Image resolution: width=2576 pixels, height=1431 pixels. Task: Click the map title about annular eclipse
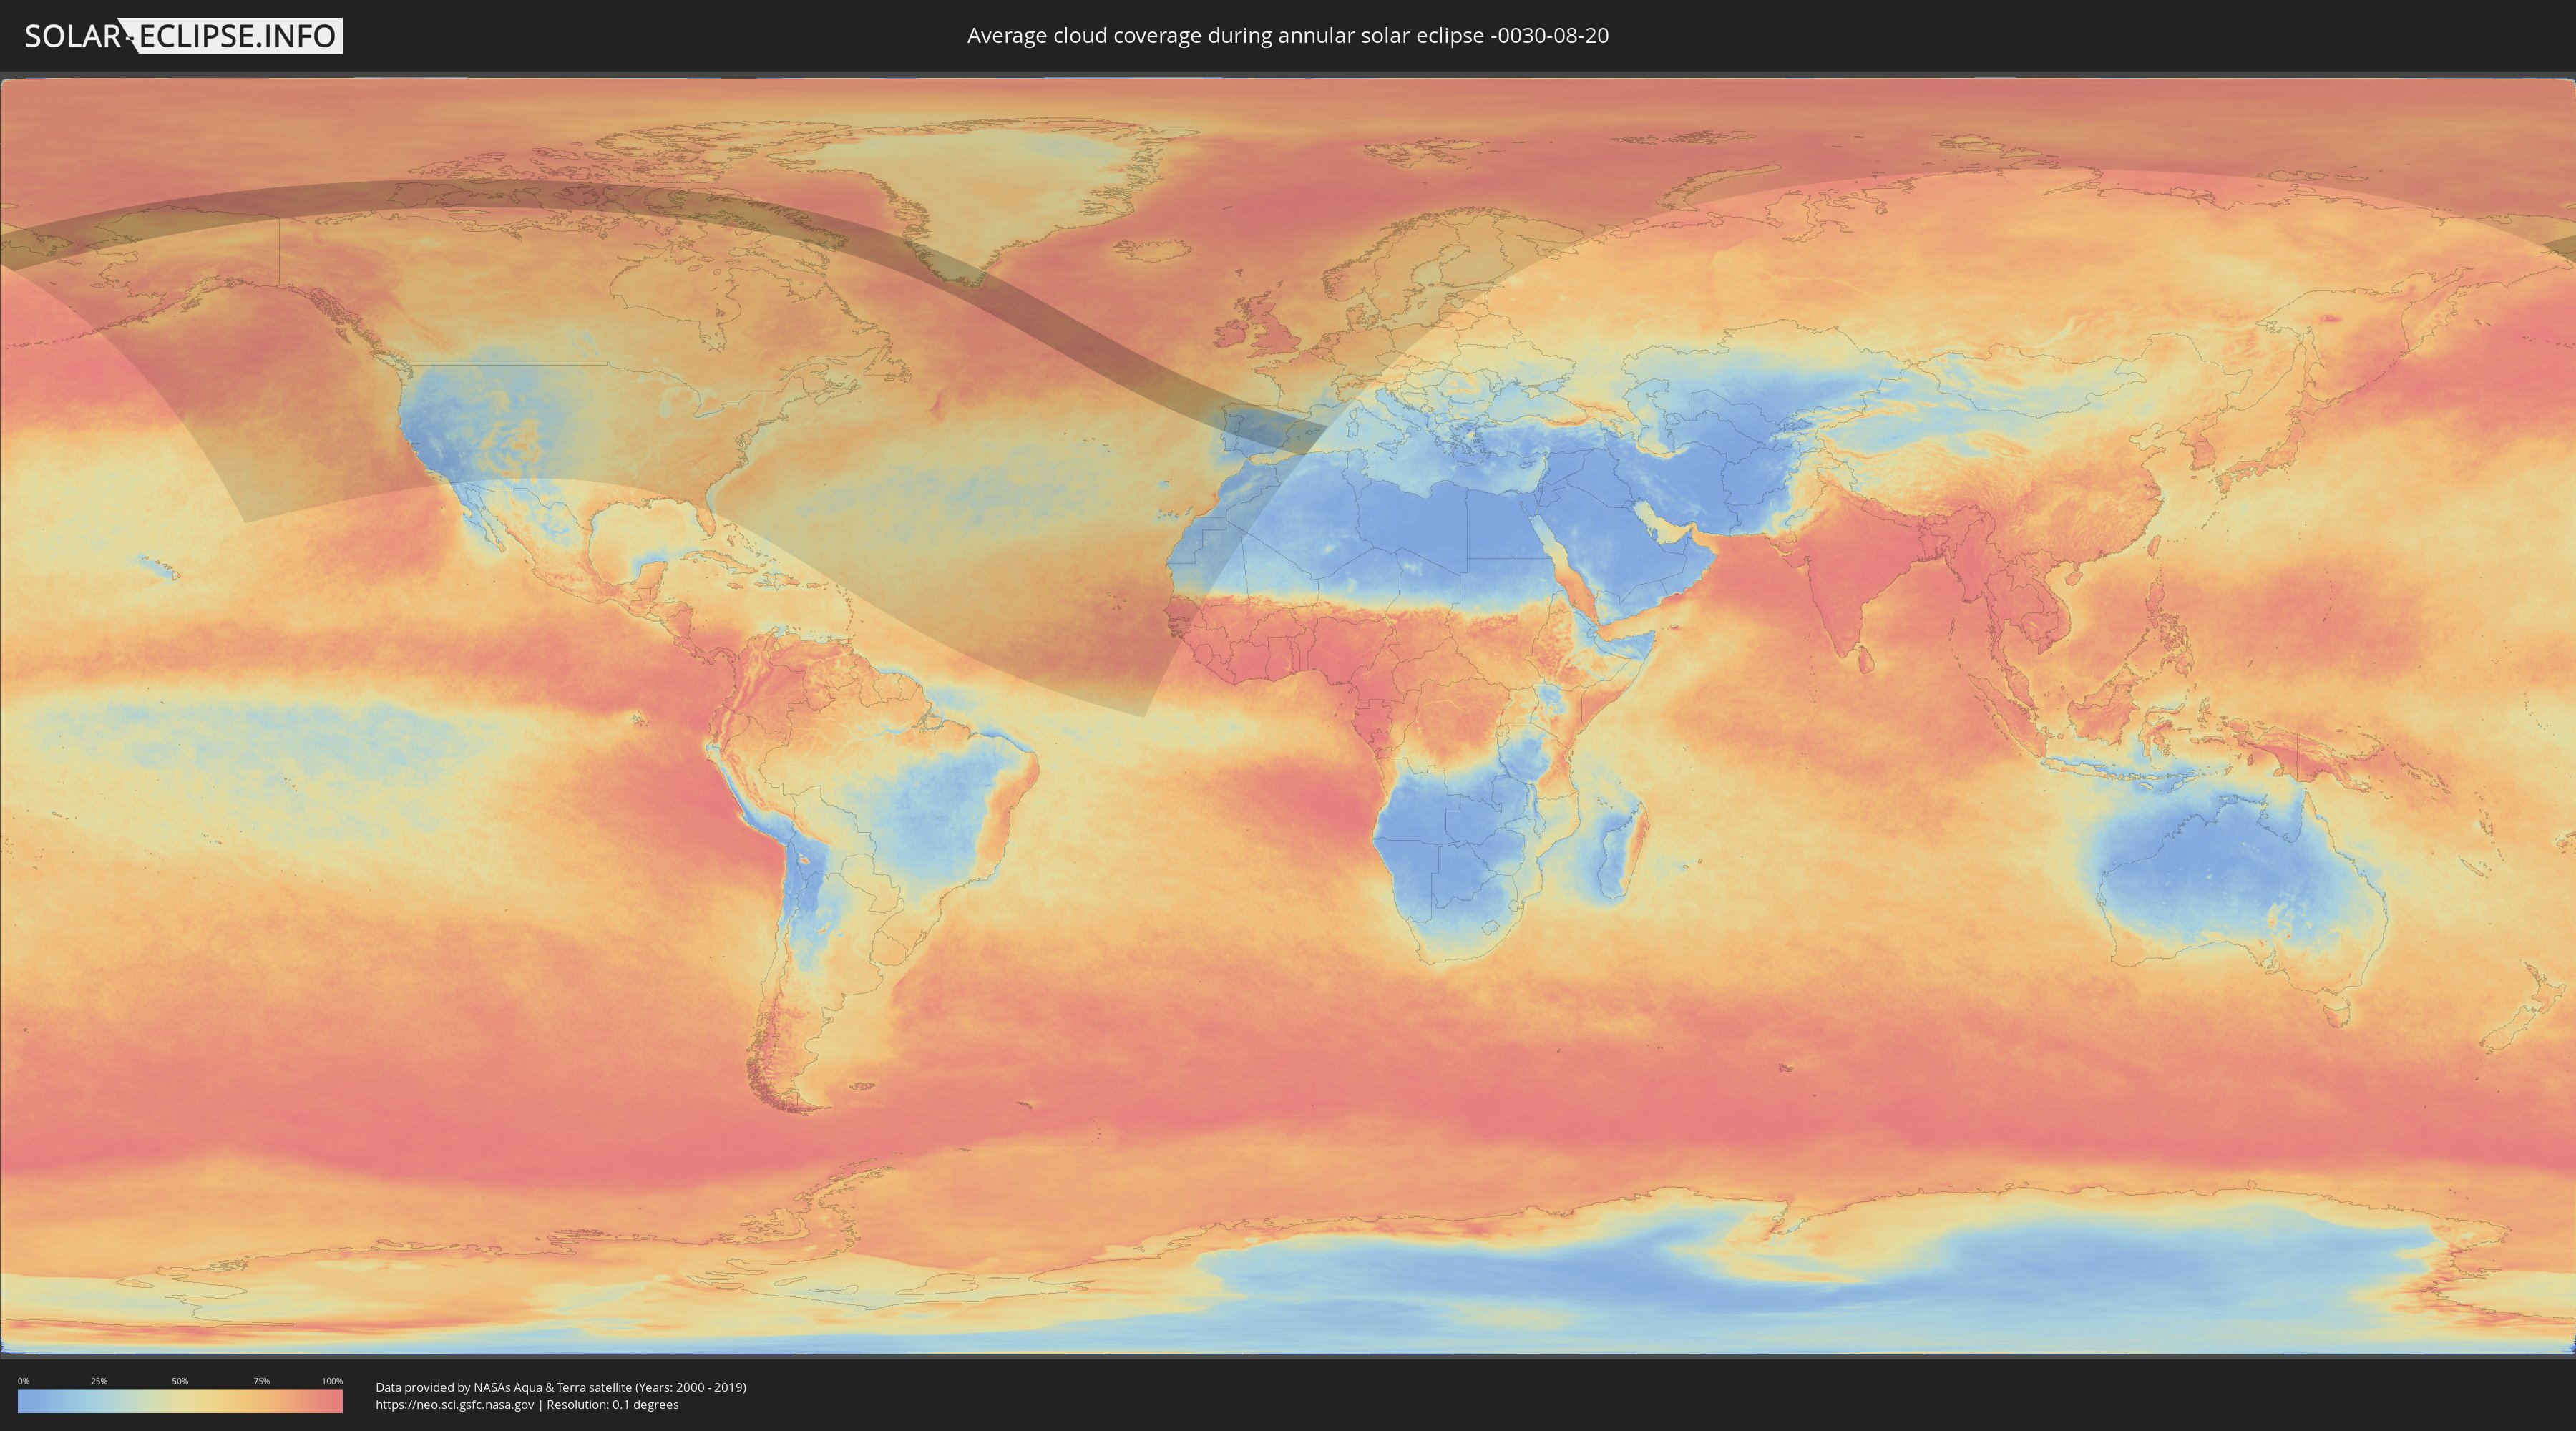1287,36
